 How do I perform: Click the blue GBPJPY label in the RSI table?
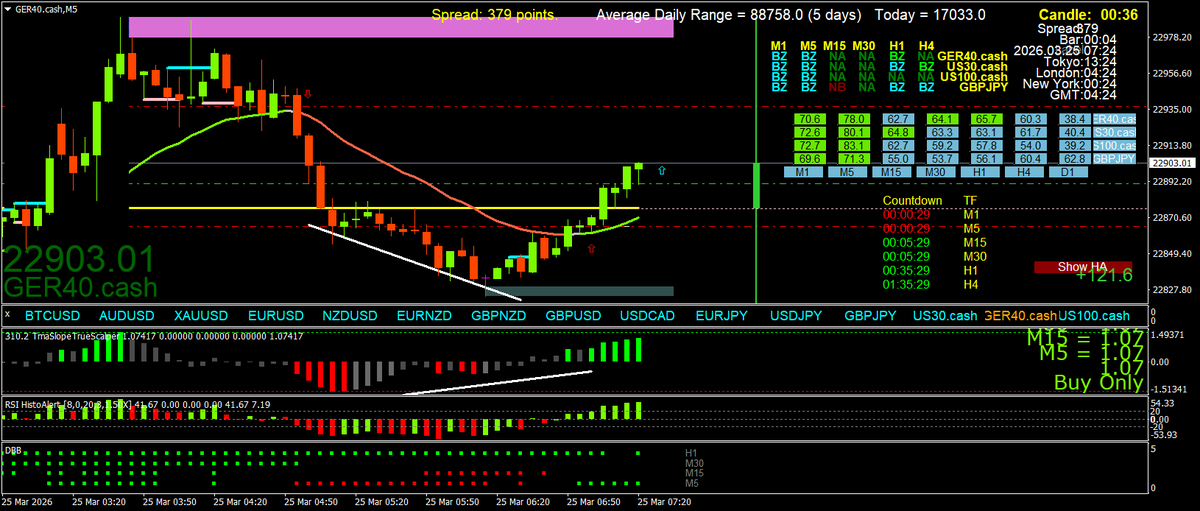click(1114, 158)
